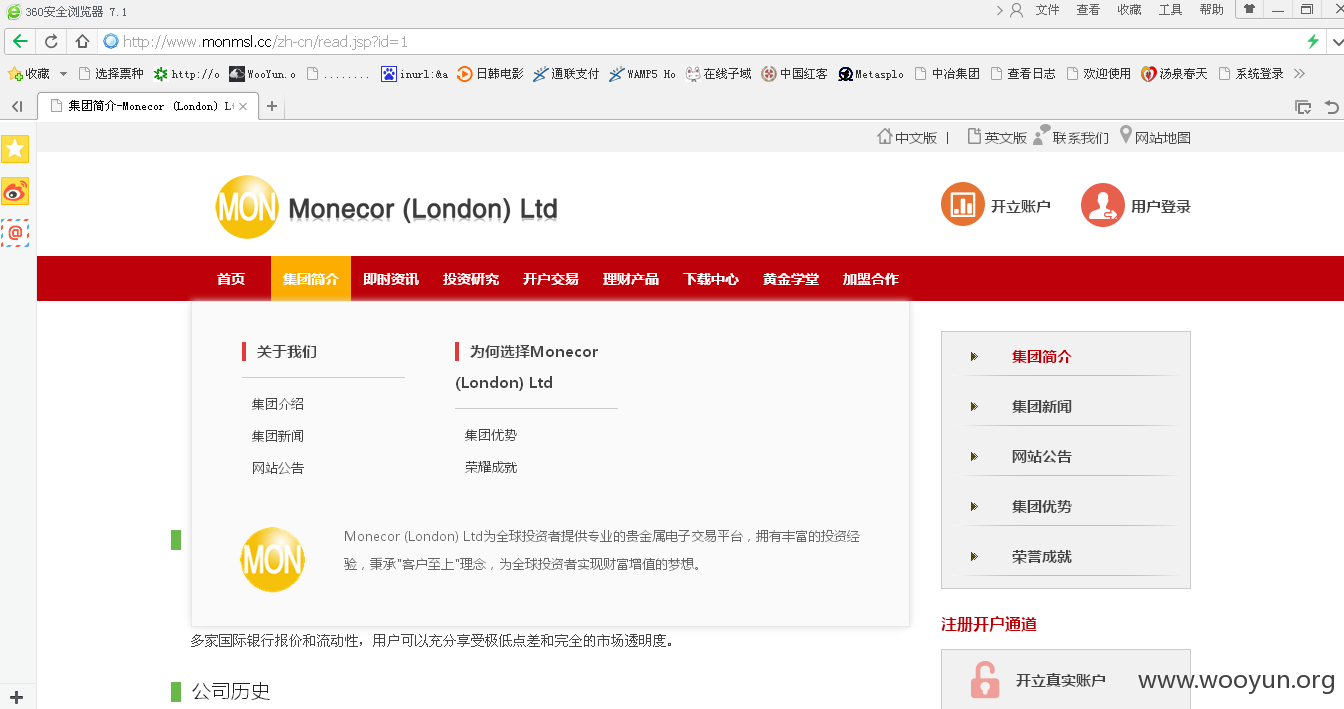Click the browser back arrow button
1344x709 pixels.
click(x=20, y=42)
